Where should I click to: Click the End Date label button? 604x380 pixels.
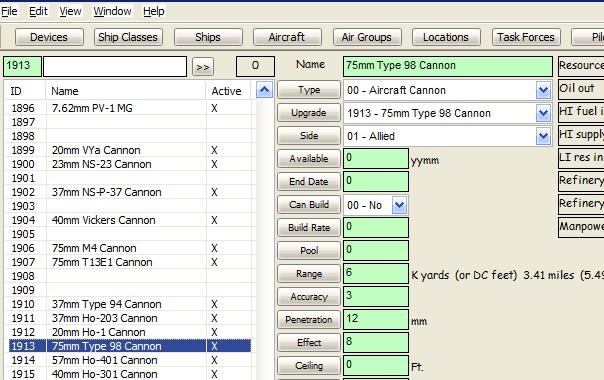(309, 182)
